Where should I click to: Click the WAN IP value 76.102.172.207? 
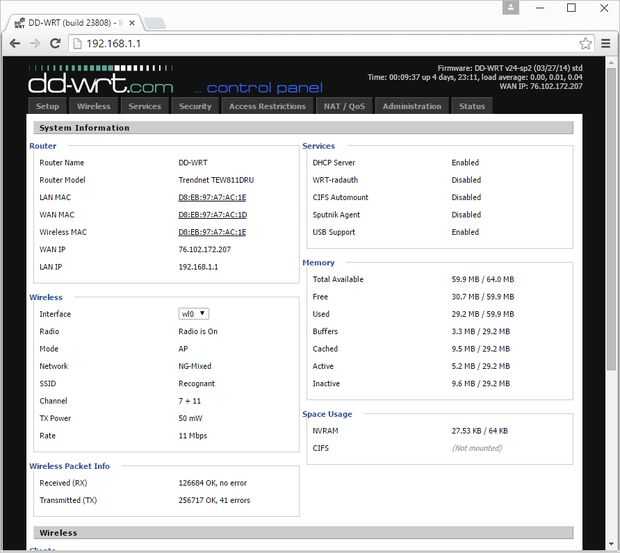tap(204, 249)
